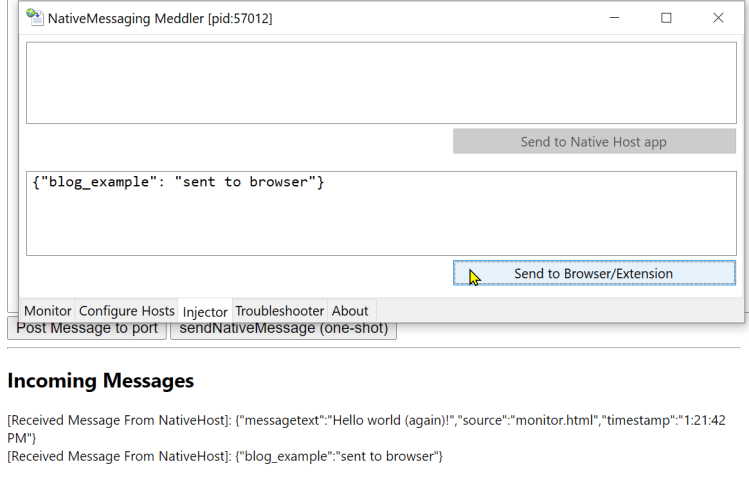Close the NativeMessaging Meddler window
This screenshot has height=482, width=749.
[718, 18]
